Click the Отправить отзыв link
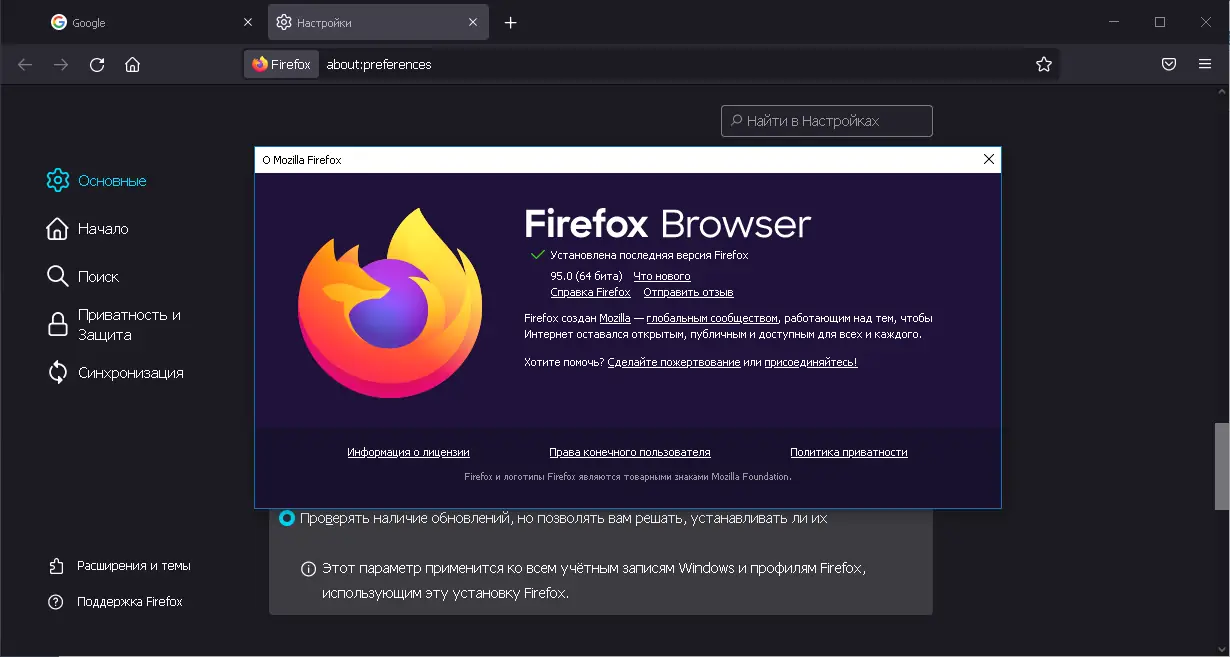1230x657 pixels. coord(688,293)
